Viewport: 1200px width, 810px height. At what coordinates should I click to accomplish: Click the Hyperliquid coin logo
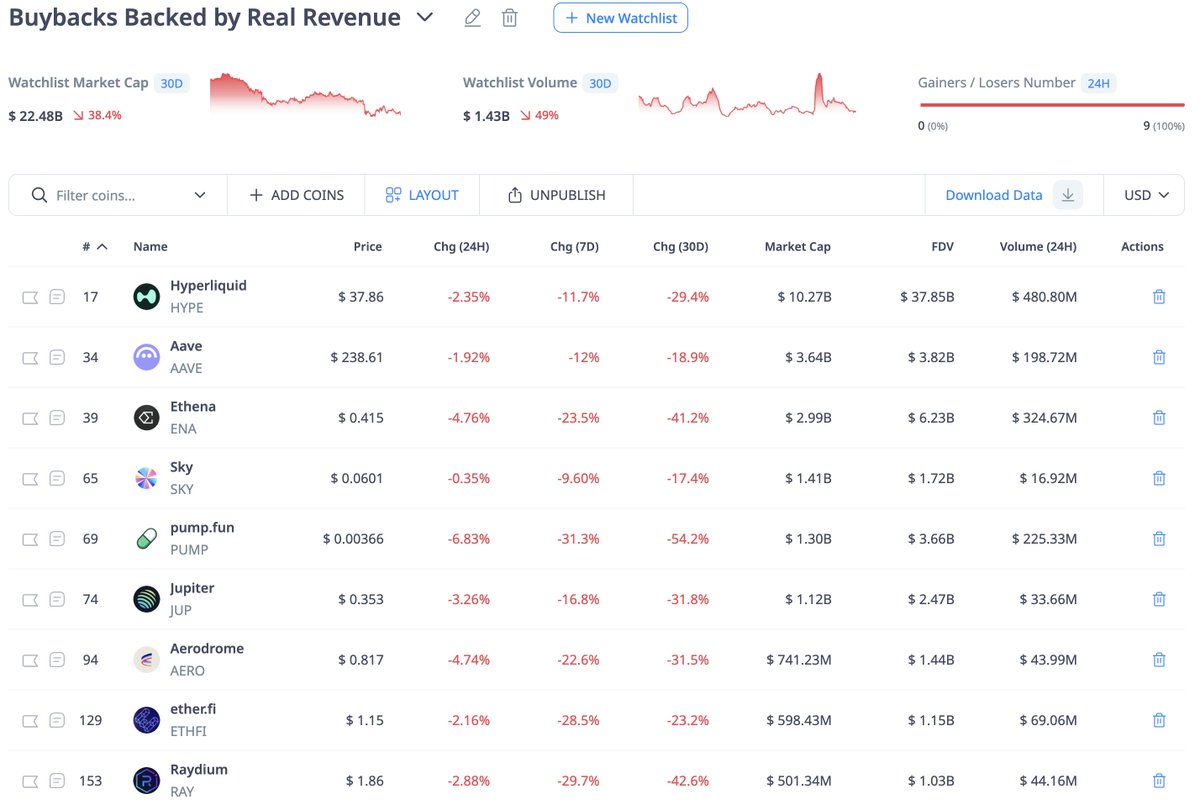coord(146,296)
